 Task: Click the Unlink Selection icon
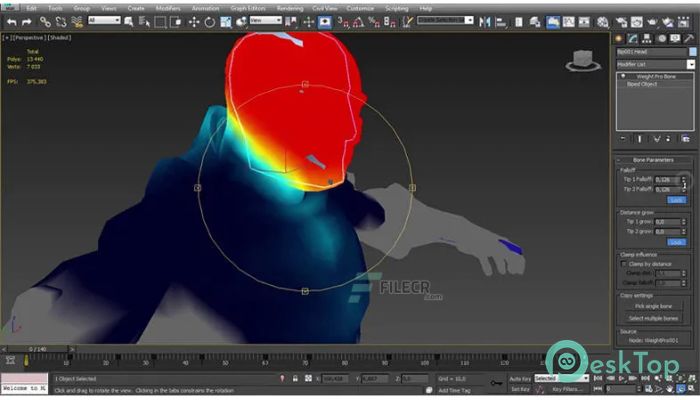pos(61,21)
